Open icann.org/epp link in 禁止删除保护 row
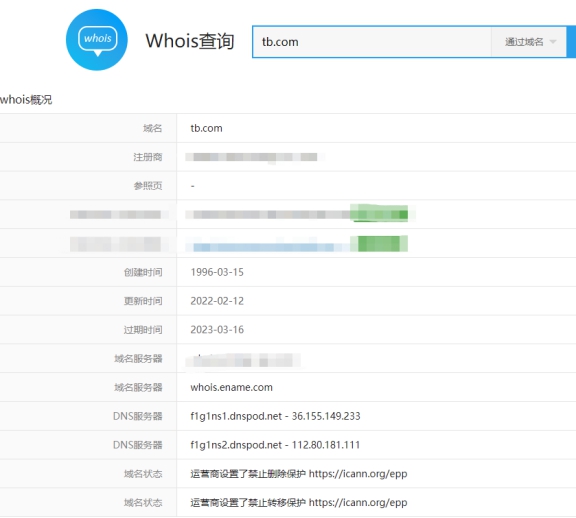576x518 pixels. pyautogui.click(x=358, y=474)
